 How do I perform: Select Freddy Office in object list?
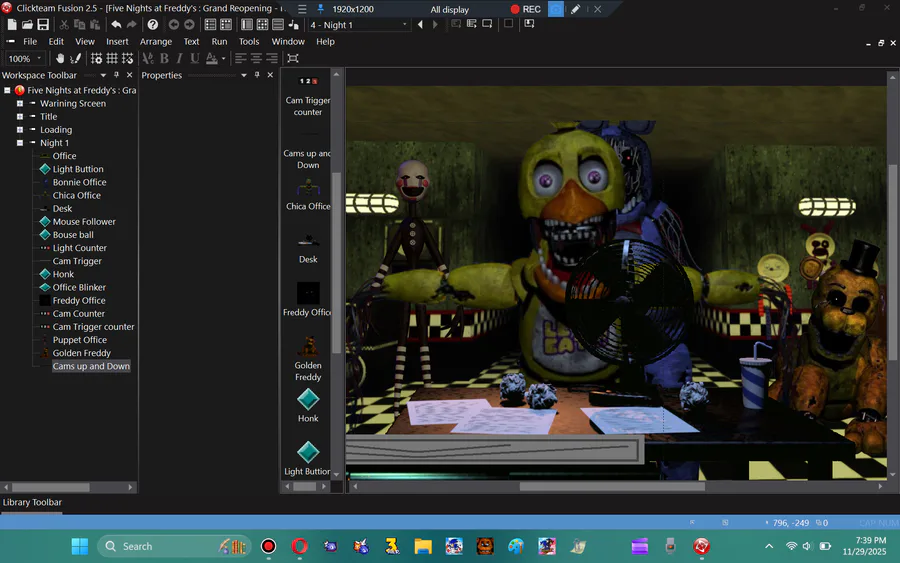pyautogui.click(x=308, y=300)
